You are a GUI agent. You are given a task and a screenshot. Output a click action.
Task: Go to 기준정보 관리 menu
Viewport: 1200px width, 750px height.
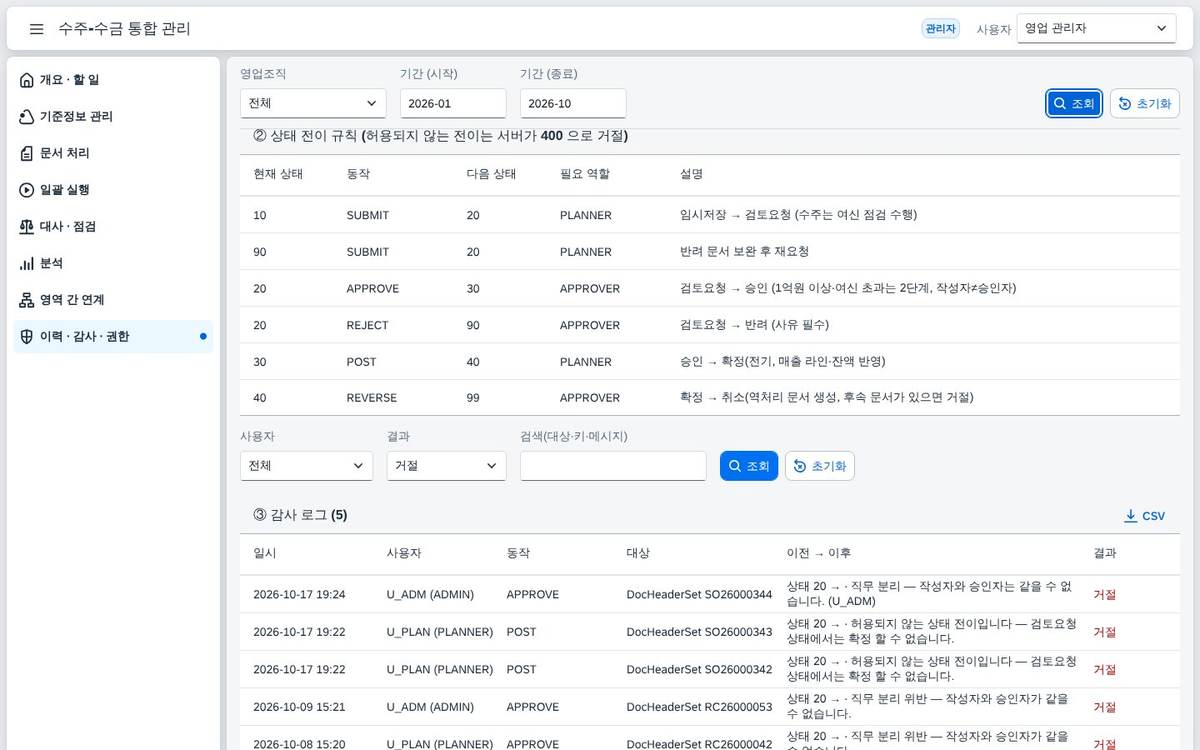click(113, 117)
